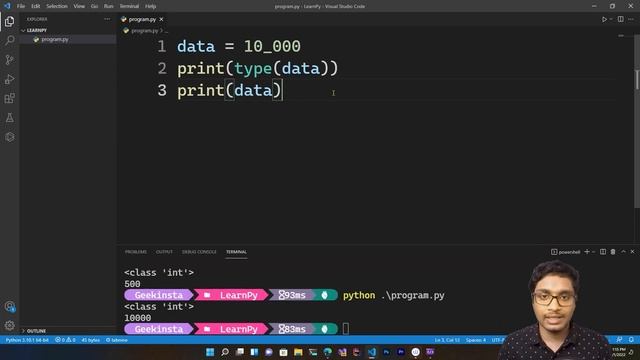
Task: Open the Testing flask view
Action: [9, 118]
